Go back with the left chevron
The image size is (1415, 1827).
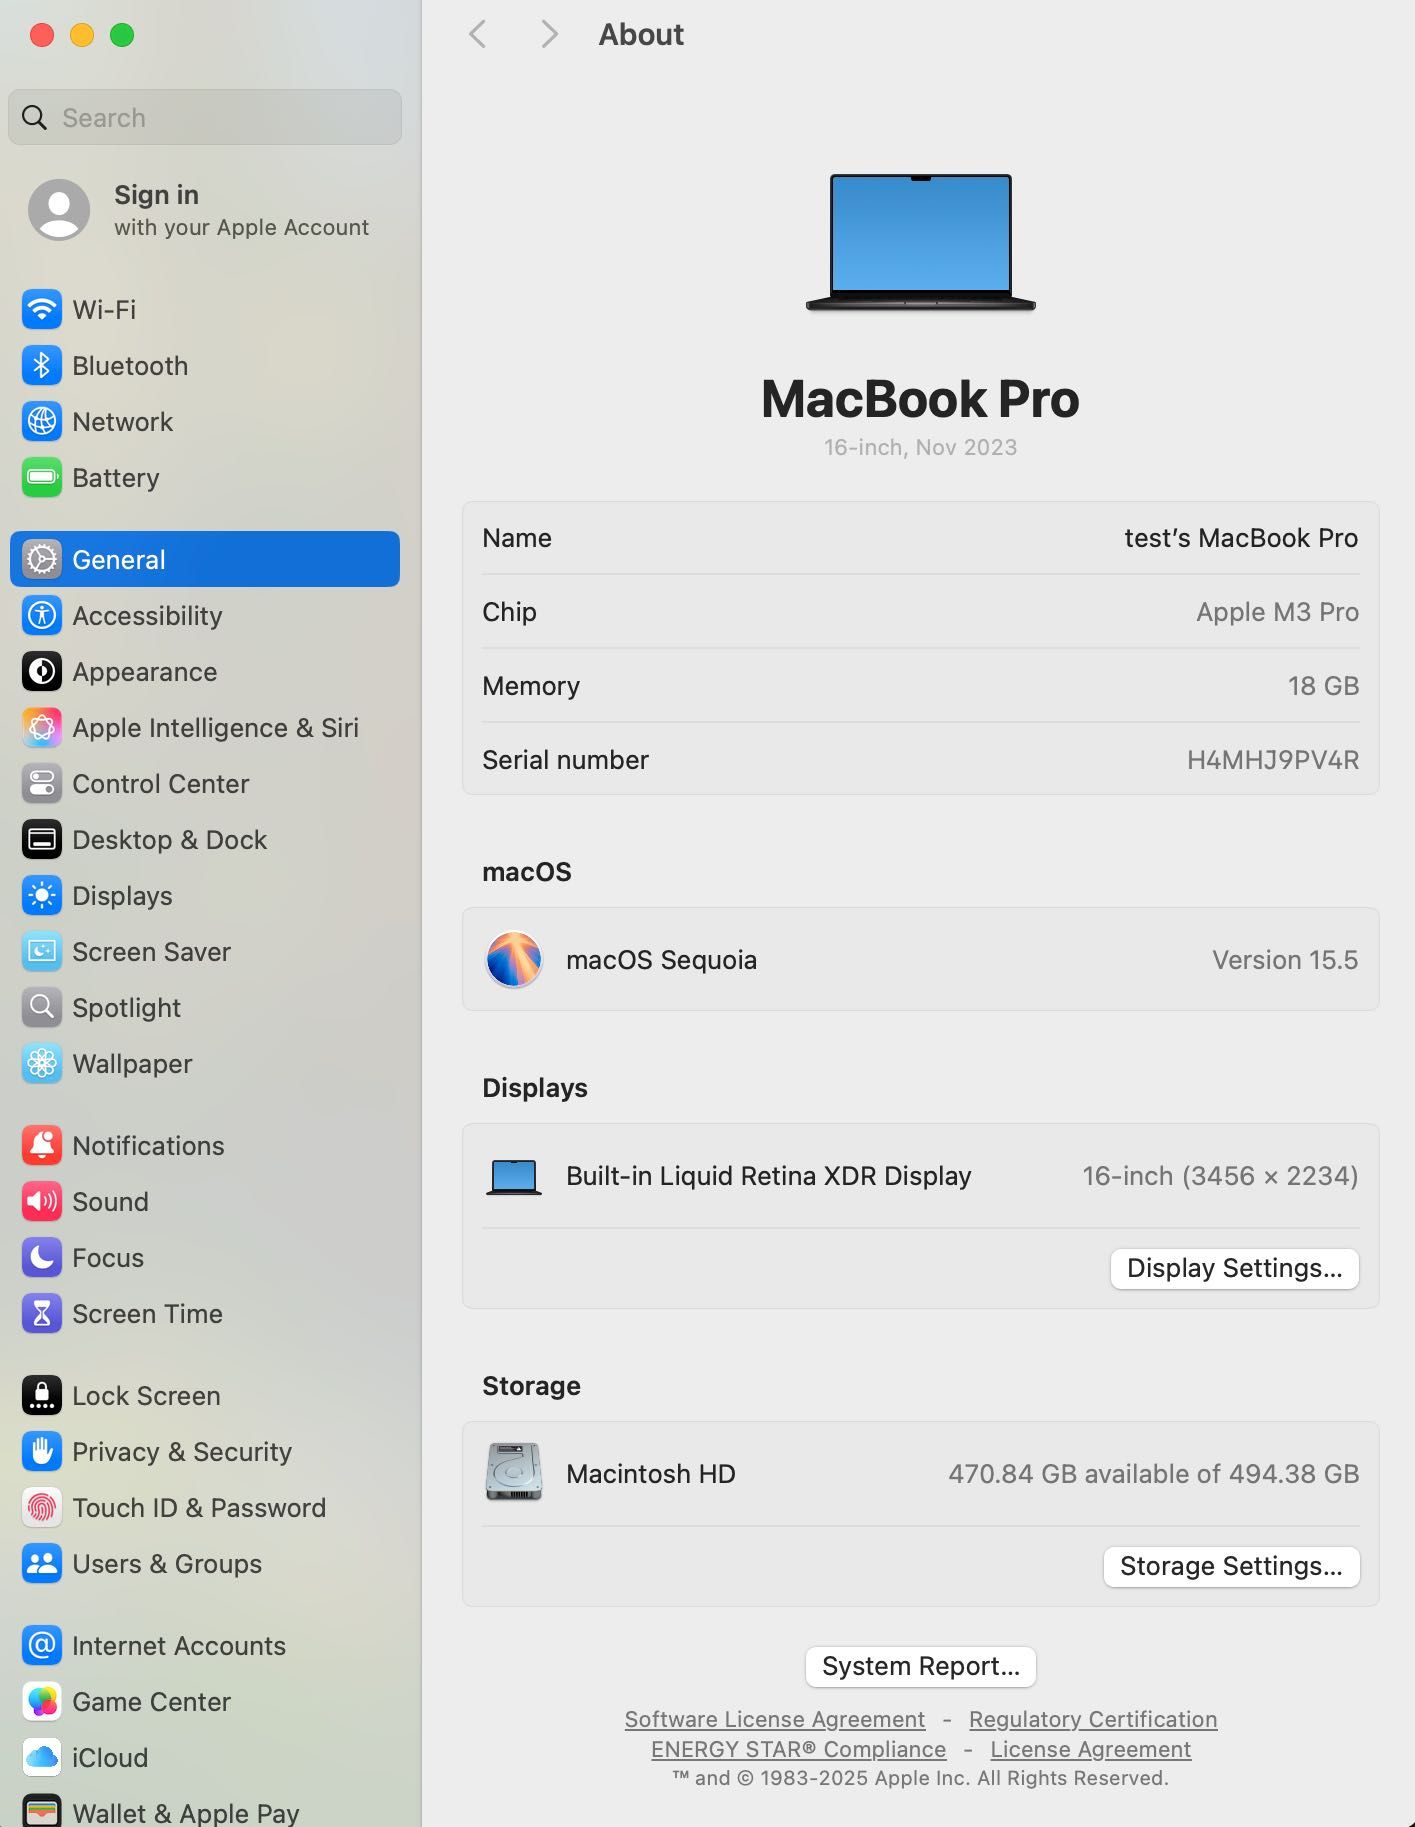(x=478, y=34)
